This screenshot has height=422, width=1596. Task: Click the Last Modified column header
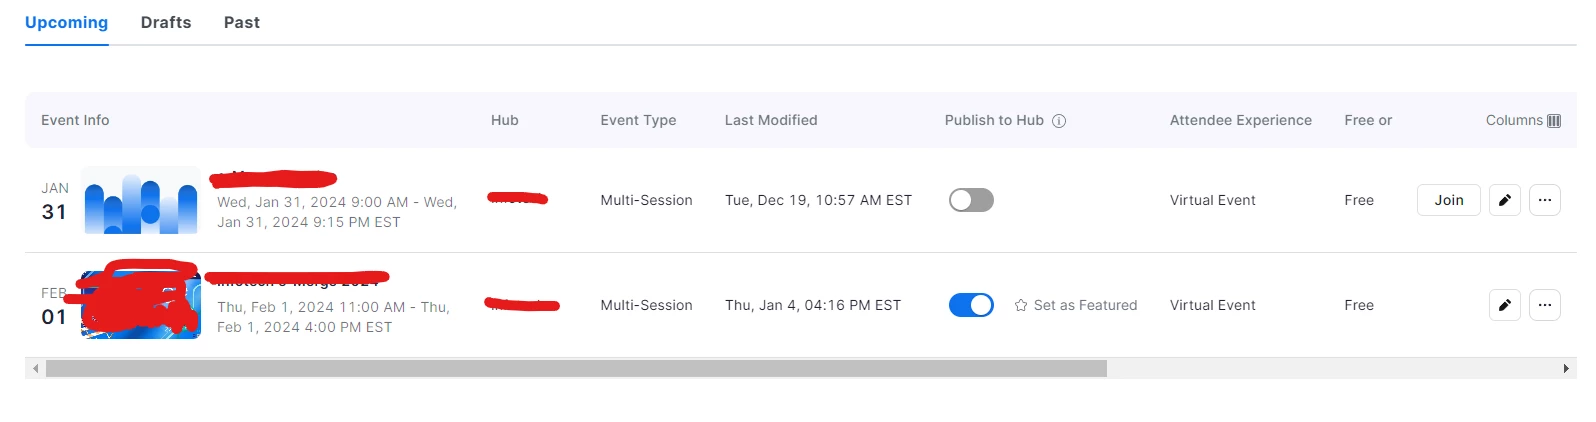771,120
